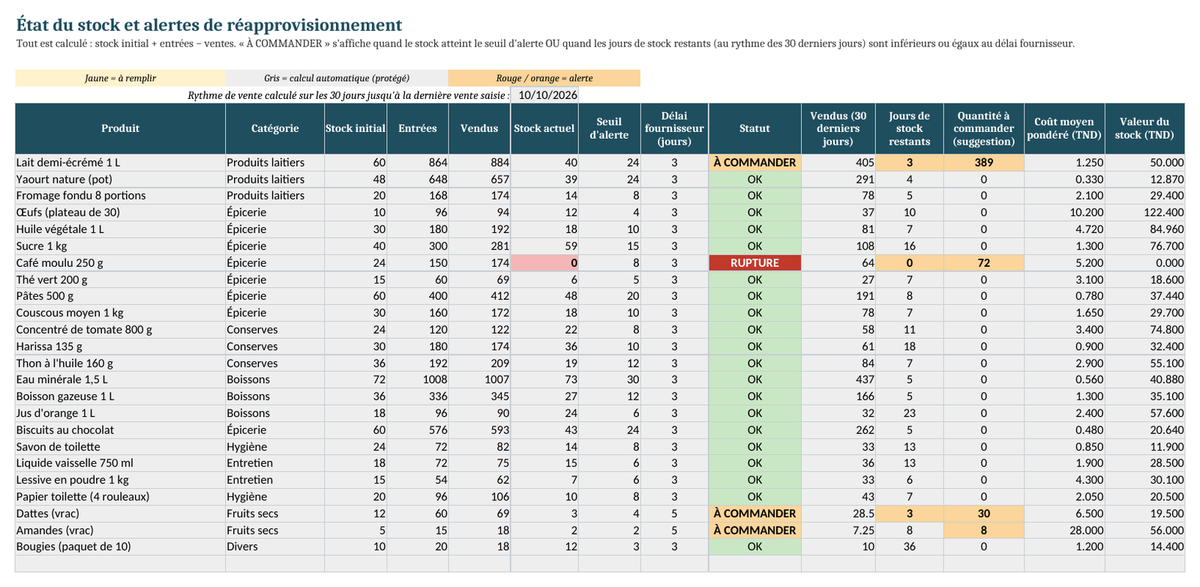Click the 'Pâtes 500 g' product cell
The height and width of the screenshot is (587, 1200).
(x=120, y=296)
